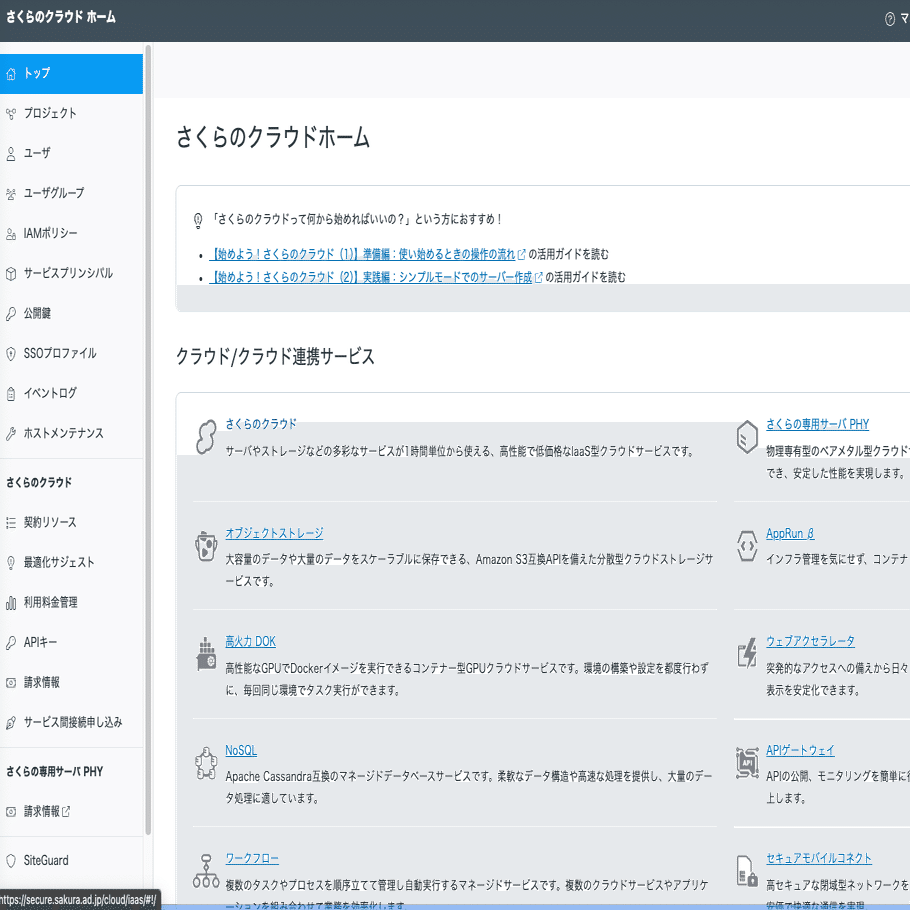Click the さくらのクラウドホーム page title
The width and height of the screenshot is (910, 910).
click(x=273, y=138)
